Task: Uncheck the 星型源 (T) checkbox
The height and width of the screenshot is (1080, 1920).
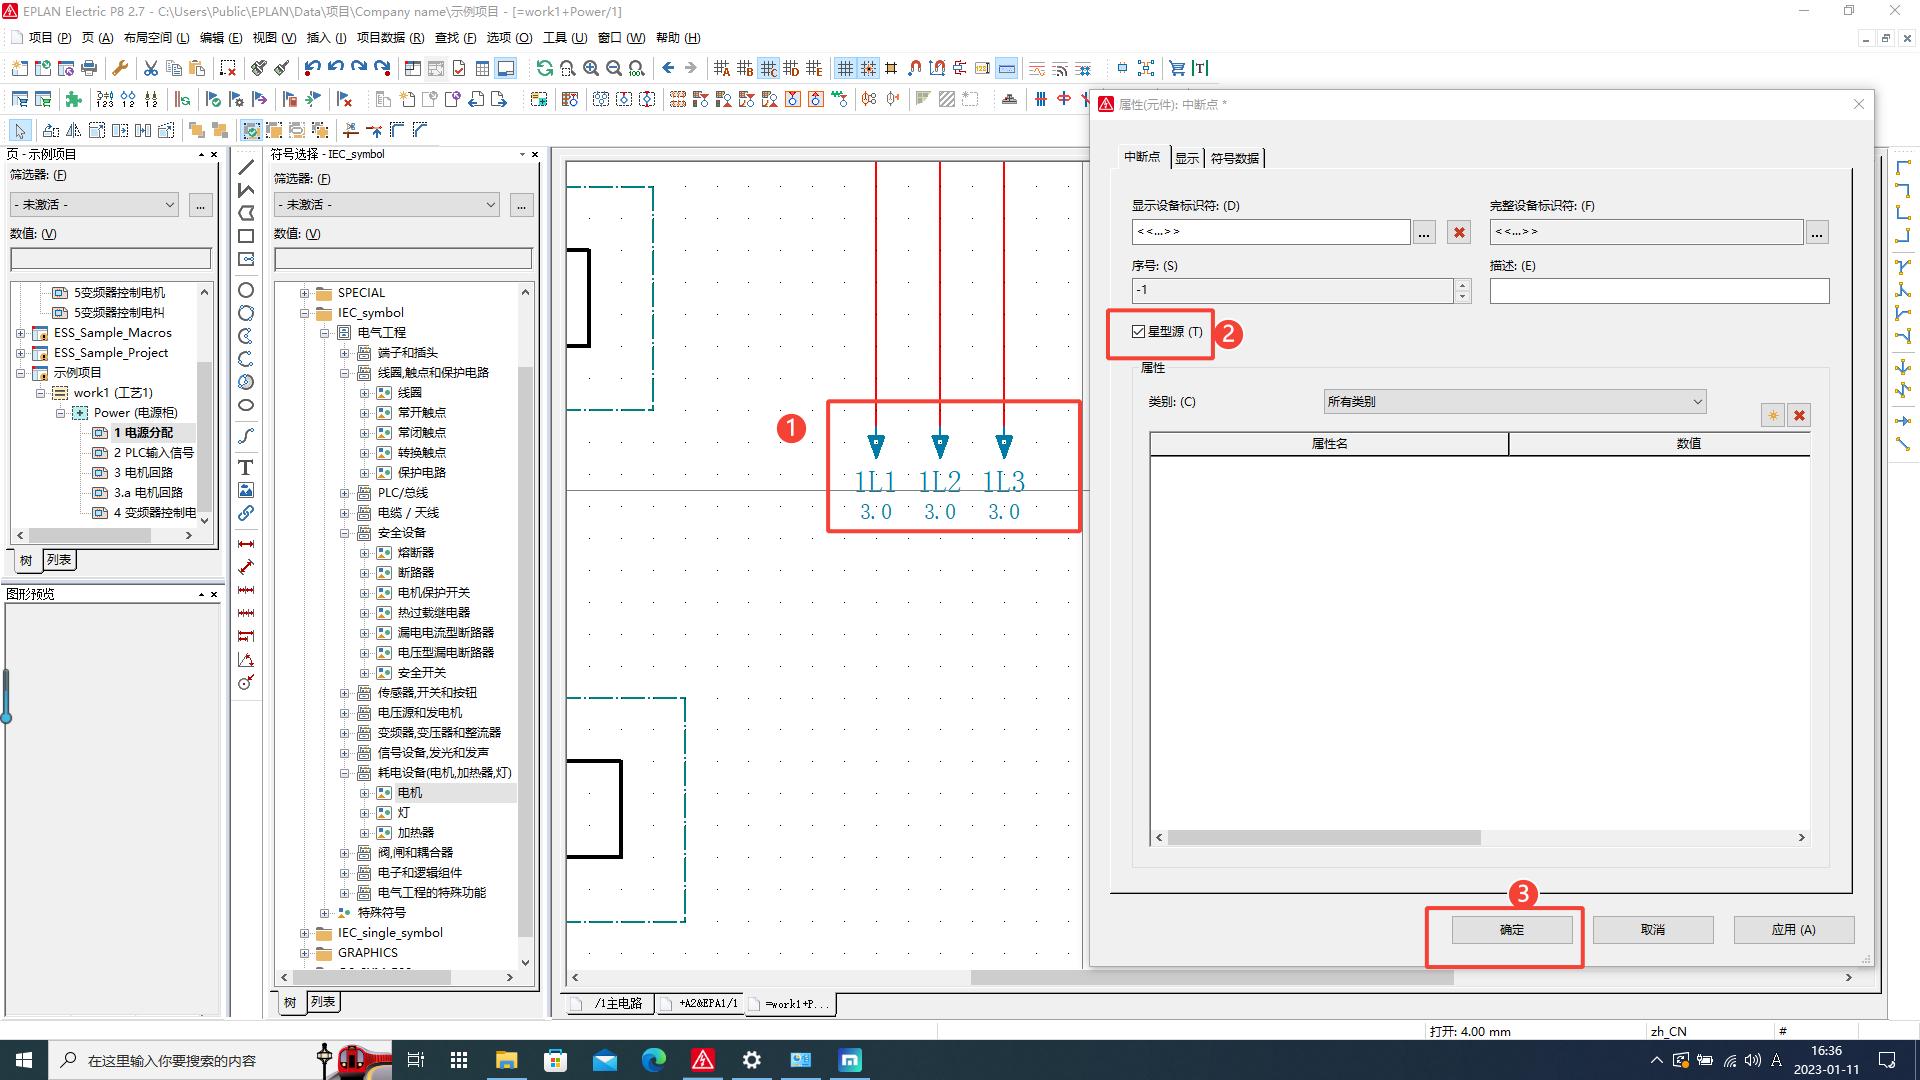Action: click(1138, 331)
